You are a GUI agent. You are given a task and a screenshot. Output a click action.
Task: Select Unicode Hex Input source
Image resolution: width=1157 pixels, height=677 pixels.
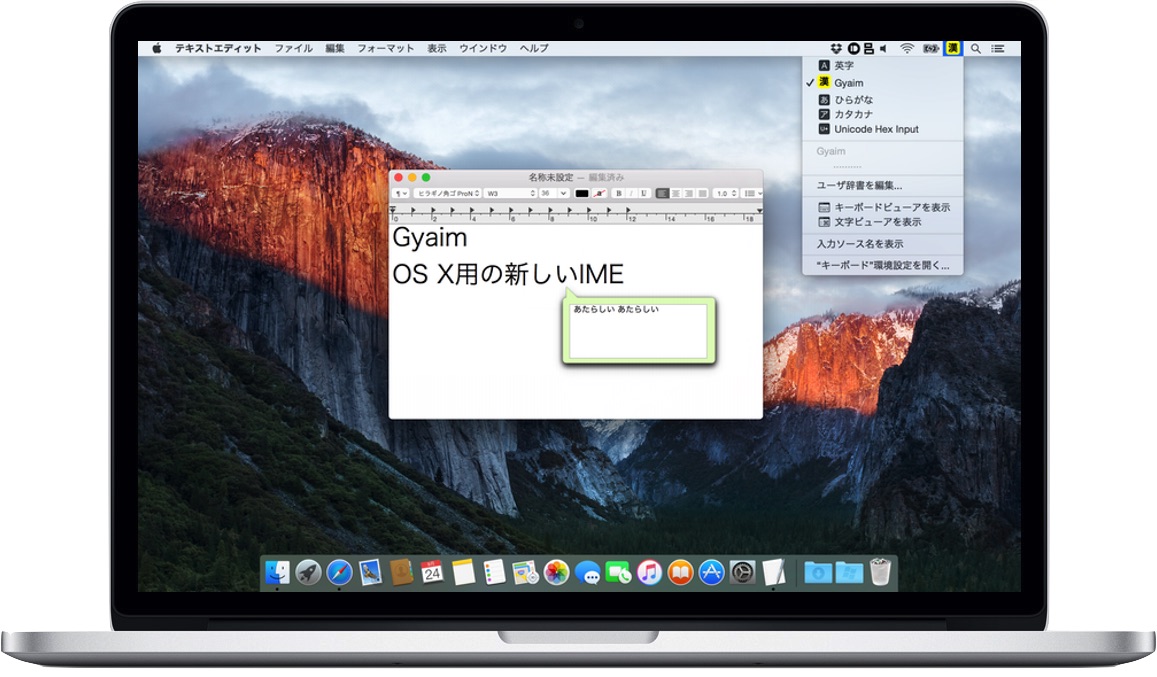tap(883, 129)
